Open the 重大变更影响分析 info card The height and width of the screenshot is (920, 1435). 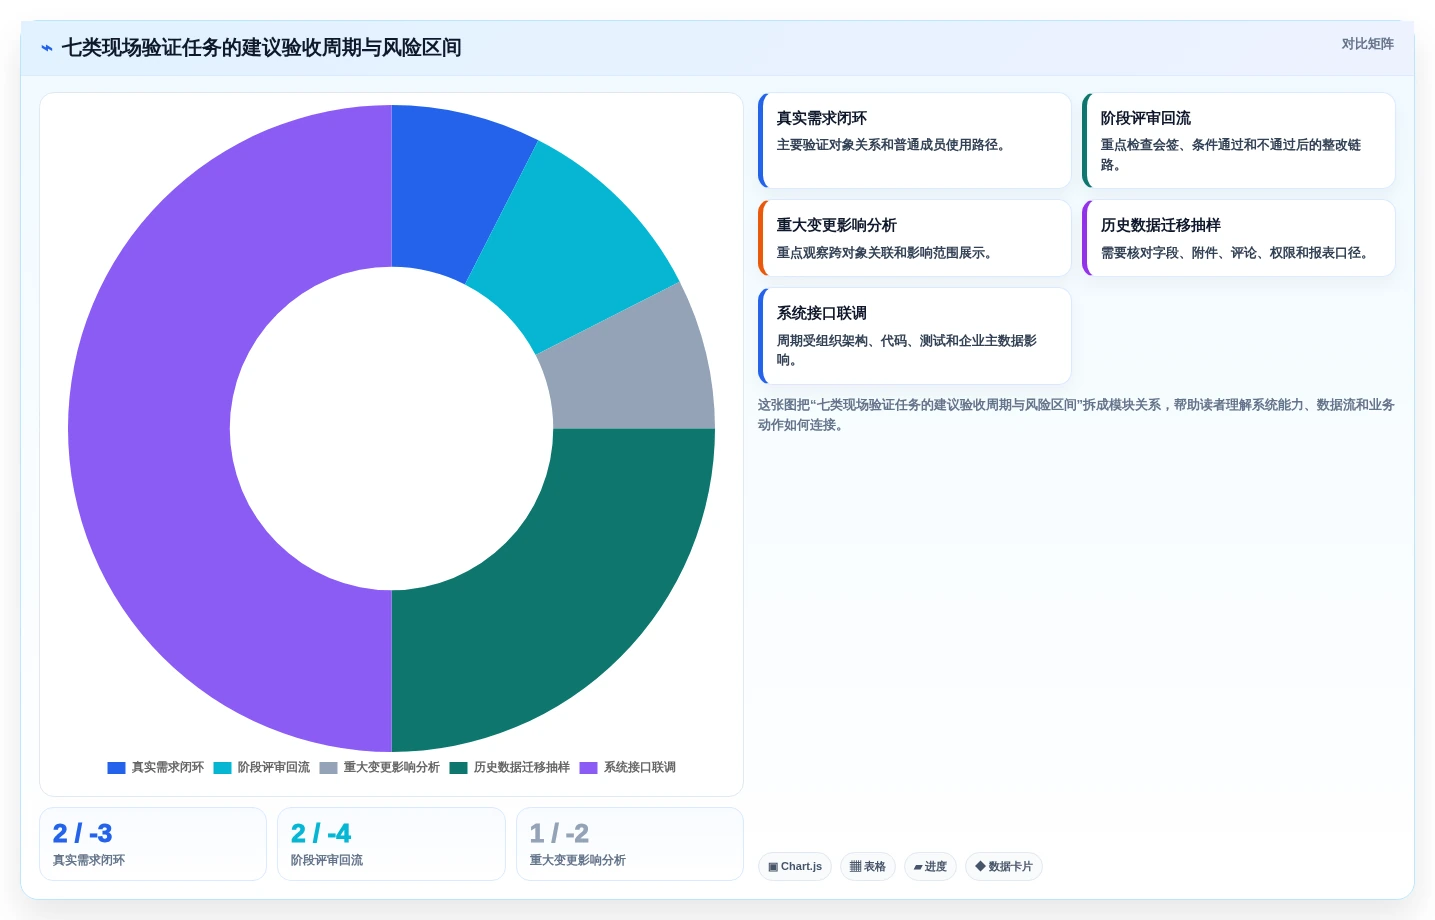coord(915,238)
